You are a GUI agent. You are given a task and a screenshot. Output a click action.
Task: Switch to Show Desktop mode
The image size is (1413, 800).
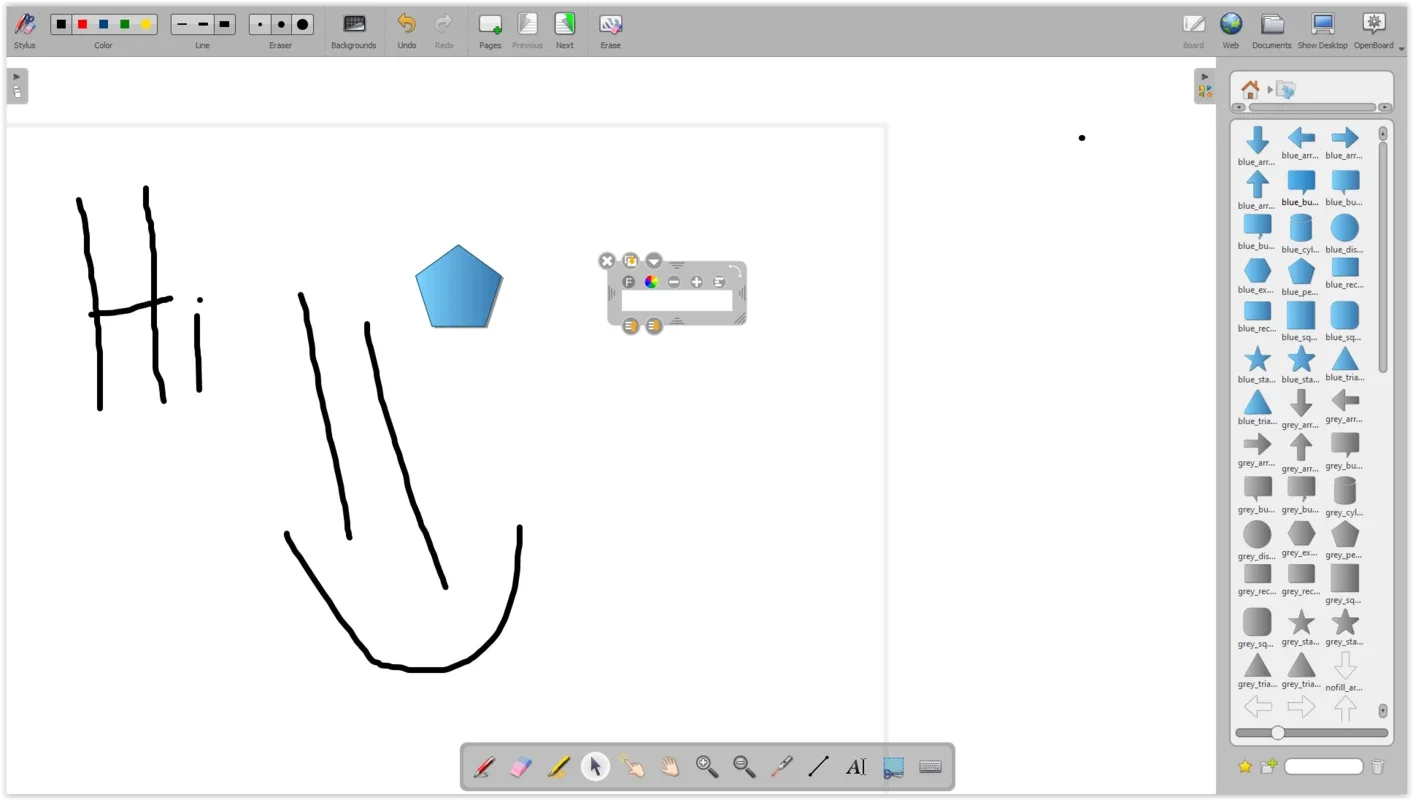[1322, 30]
